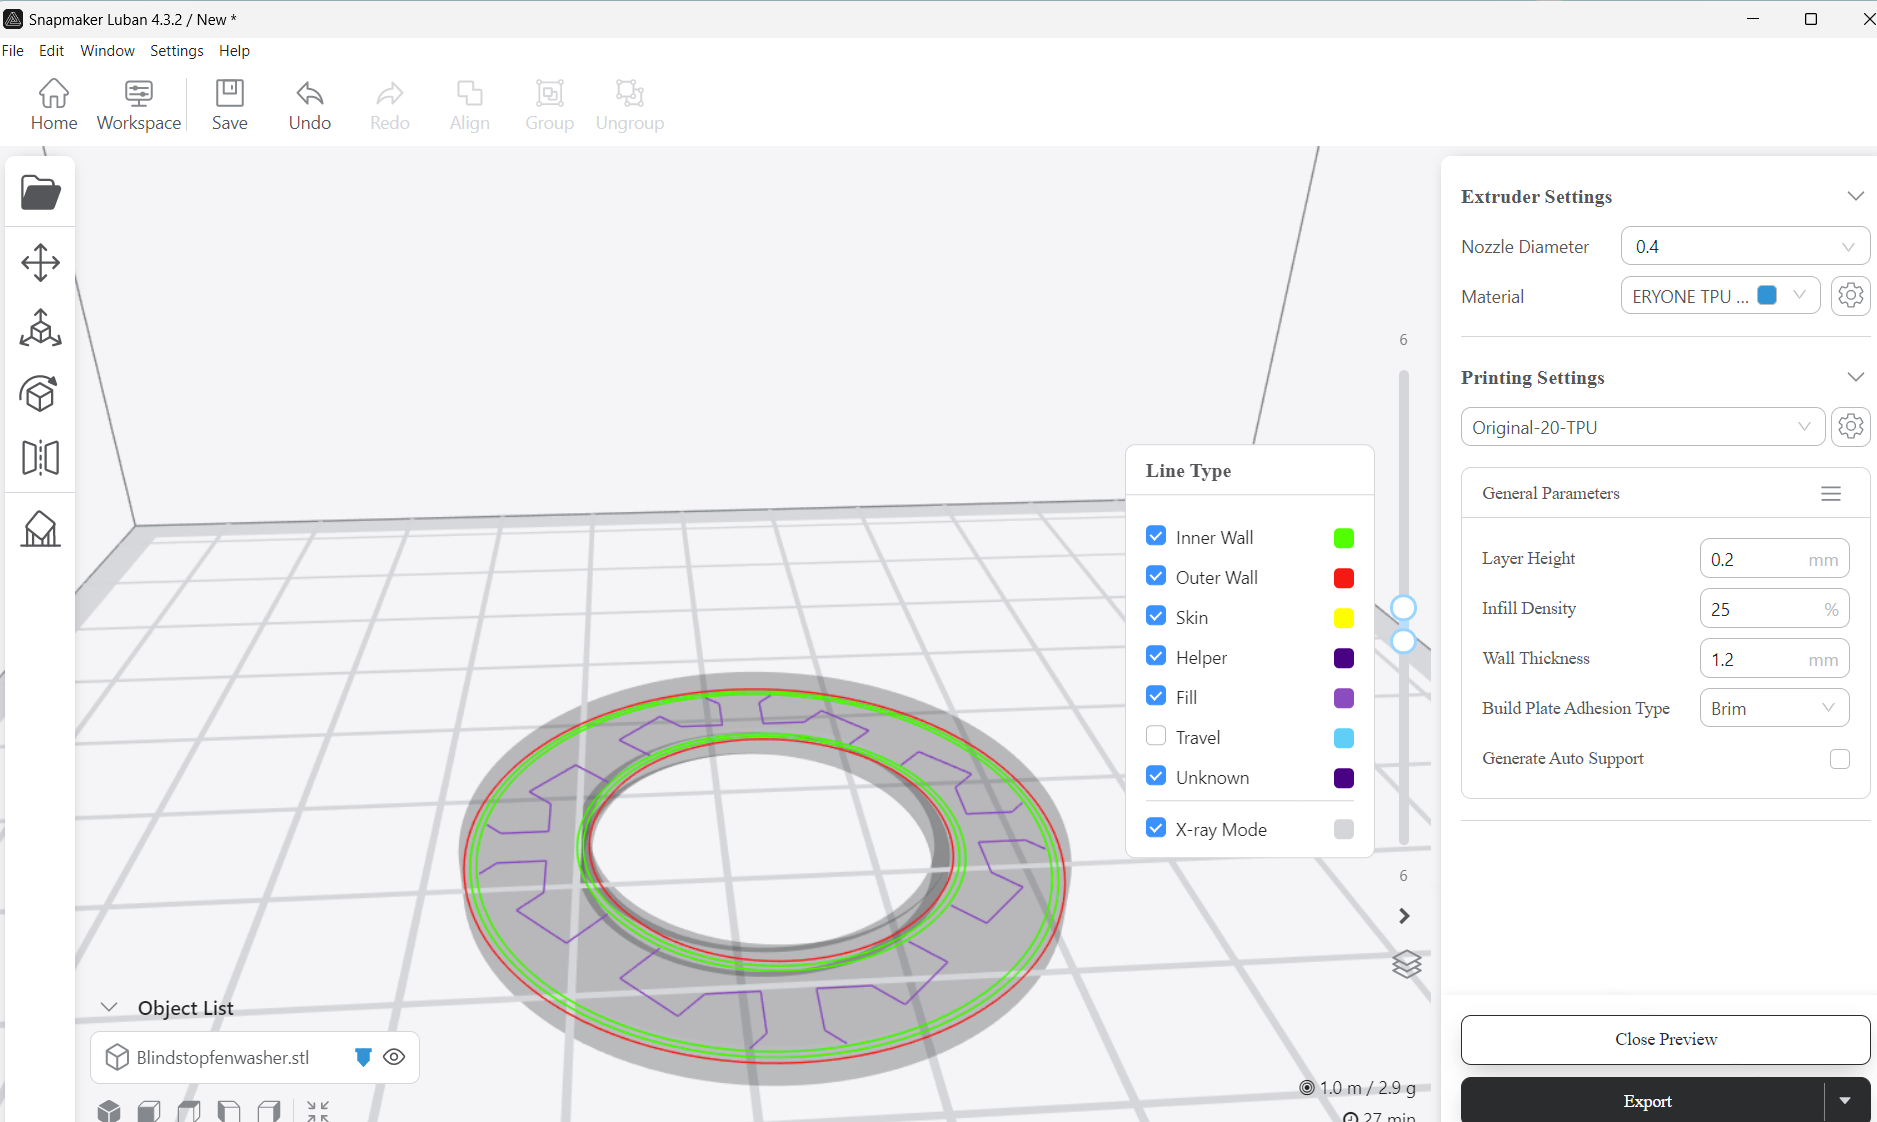Collapse the Object List
1877x1122 pixels.
coord(110,1007)
